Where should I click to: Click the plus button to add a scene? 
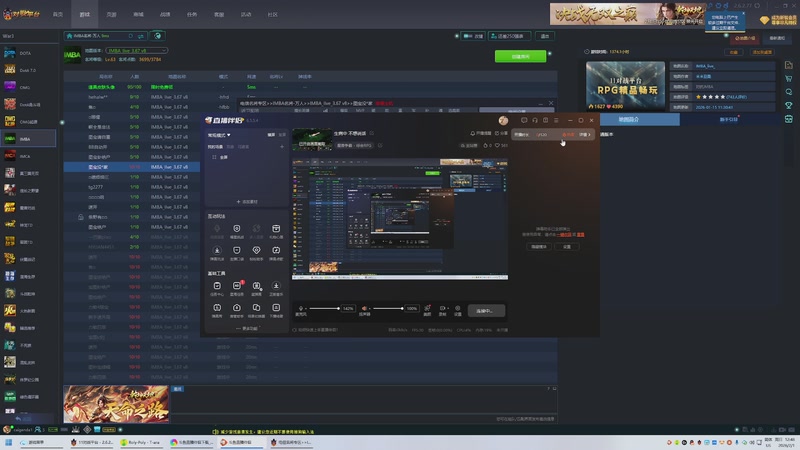click(x=282, y=147)
